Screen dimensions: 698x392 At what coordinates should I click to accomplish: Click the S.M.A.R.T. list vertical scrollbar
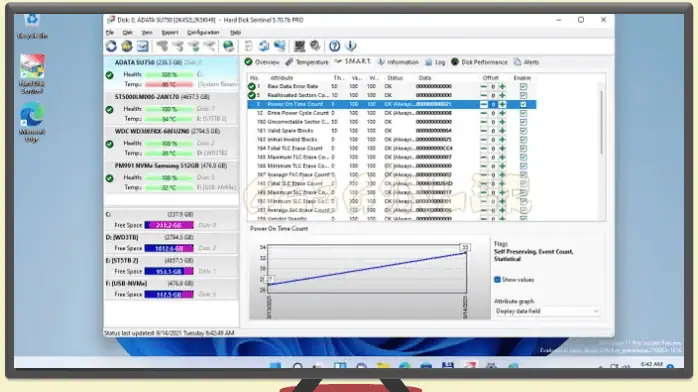click(602, 122)
